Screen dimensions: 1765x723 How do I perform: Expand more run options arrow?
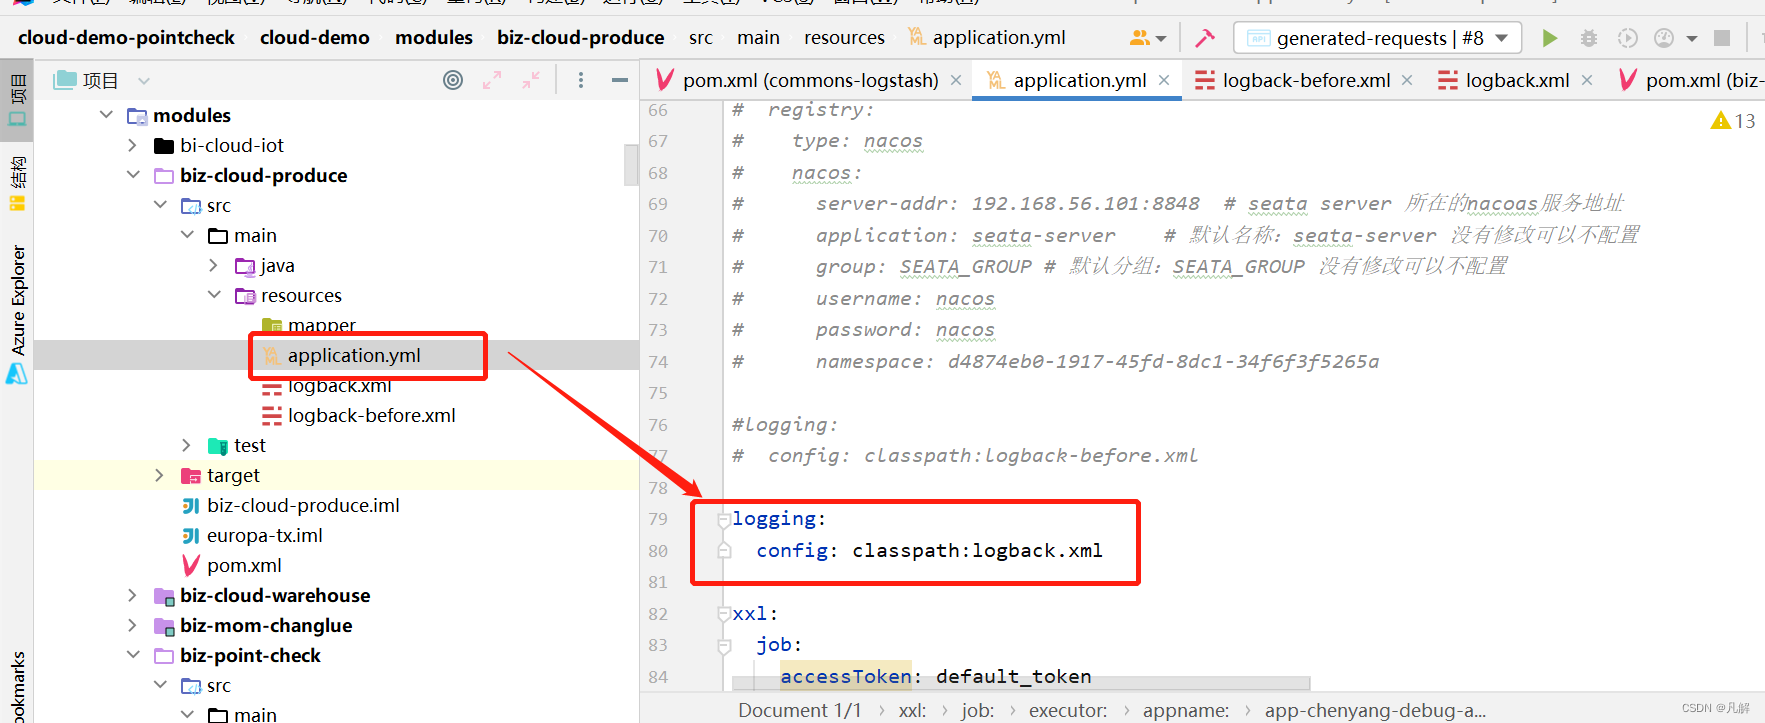click(x=1692, y=39)
